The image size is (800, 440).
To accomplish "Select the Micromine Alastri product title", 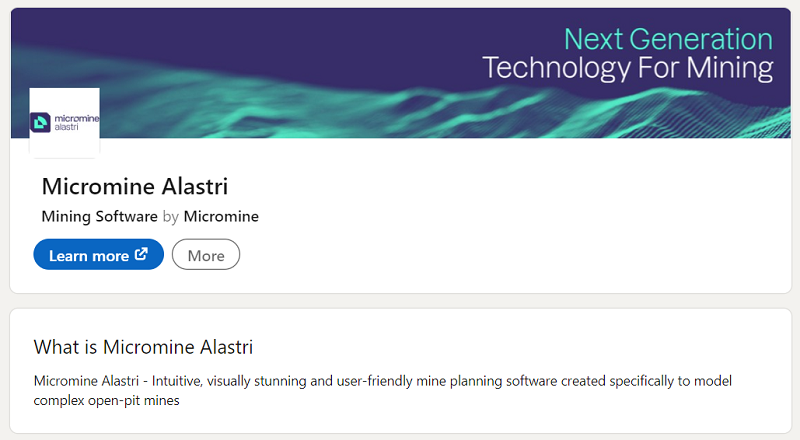I will 135,187.
